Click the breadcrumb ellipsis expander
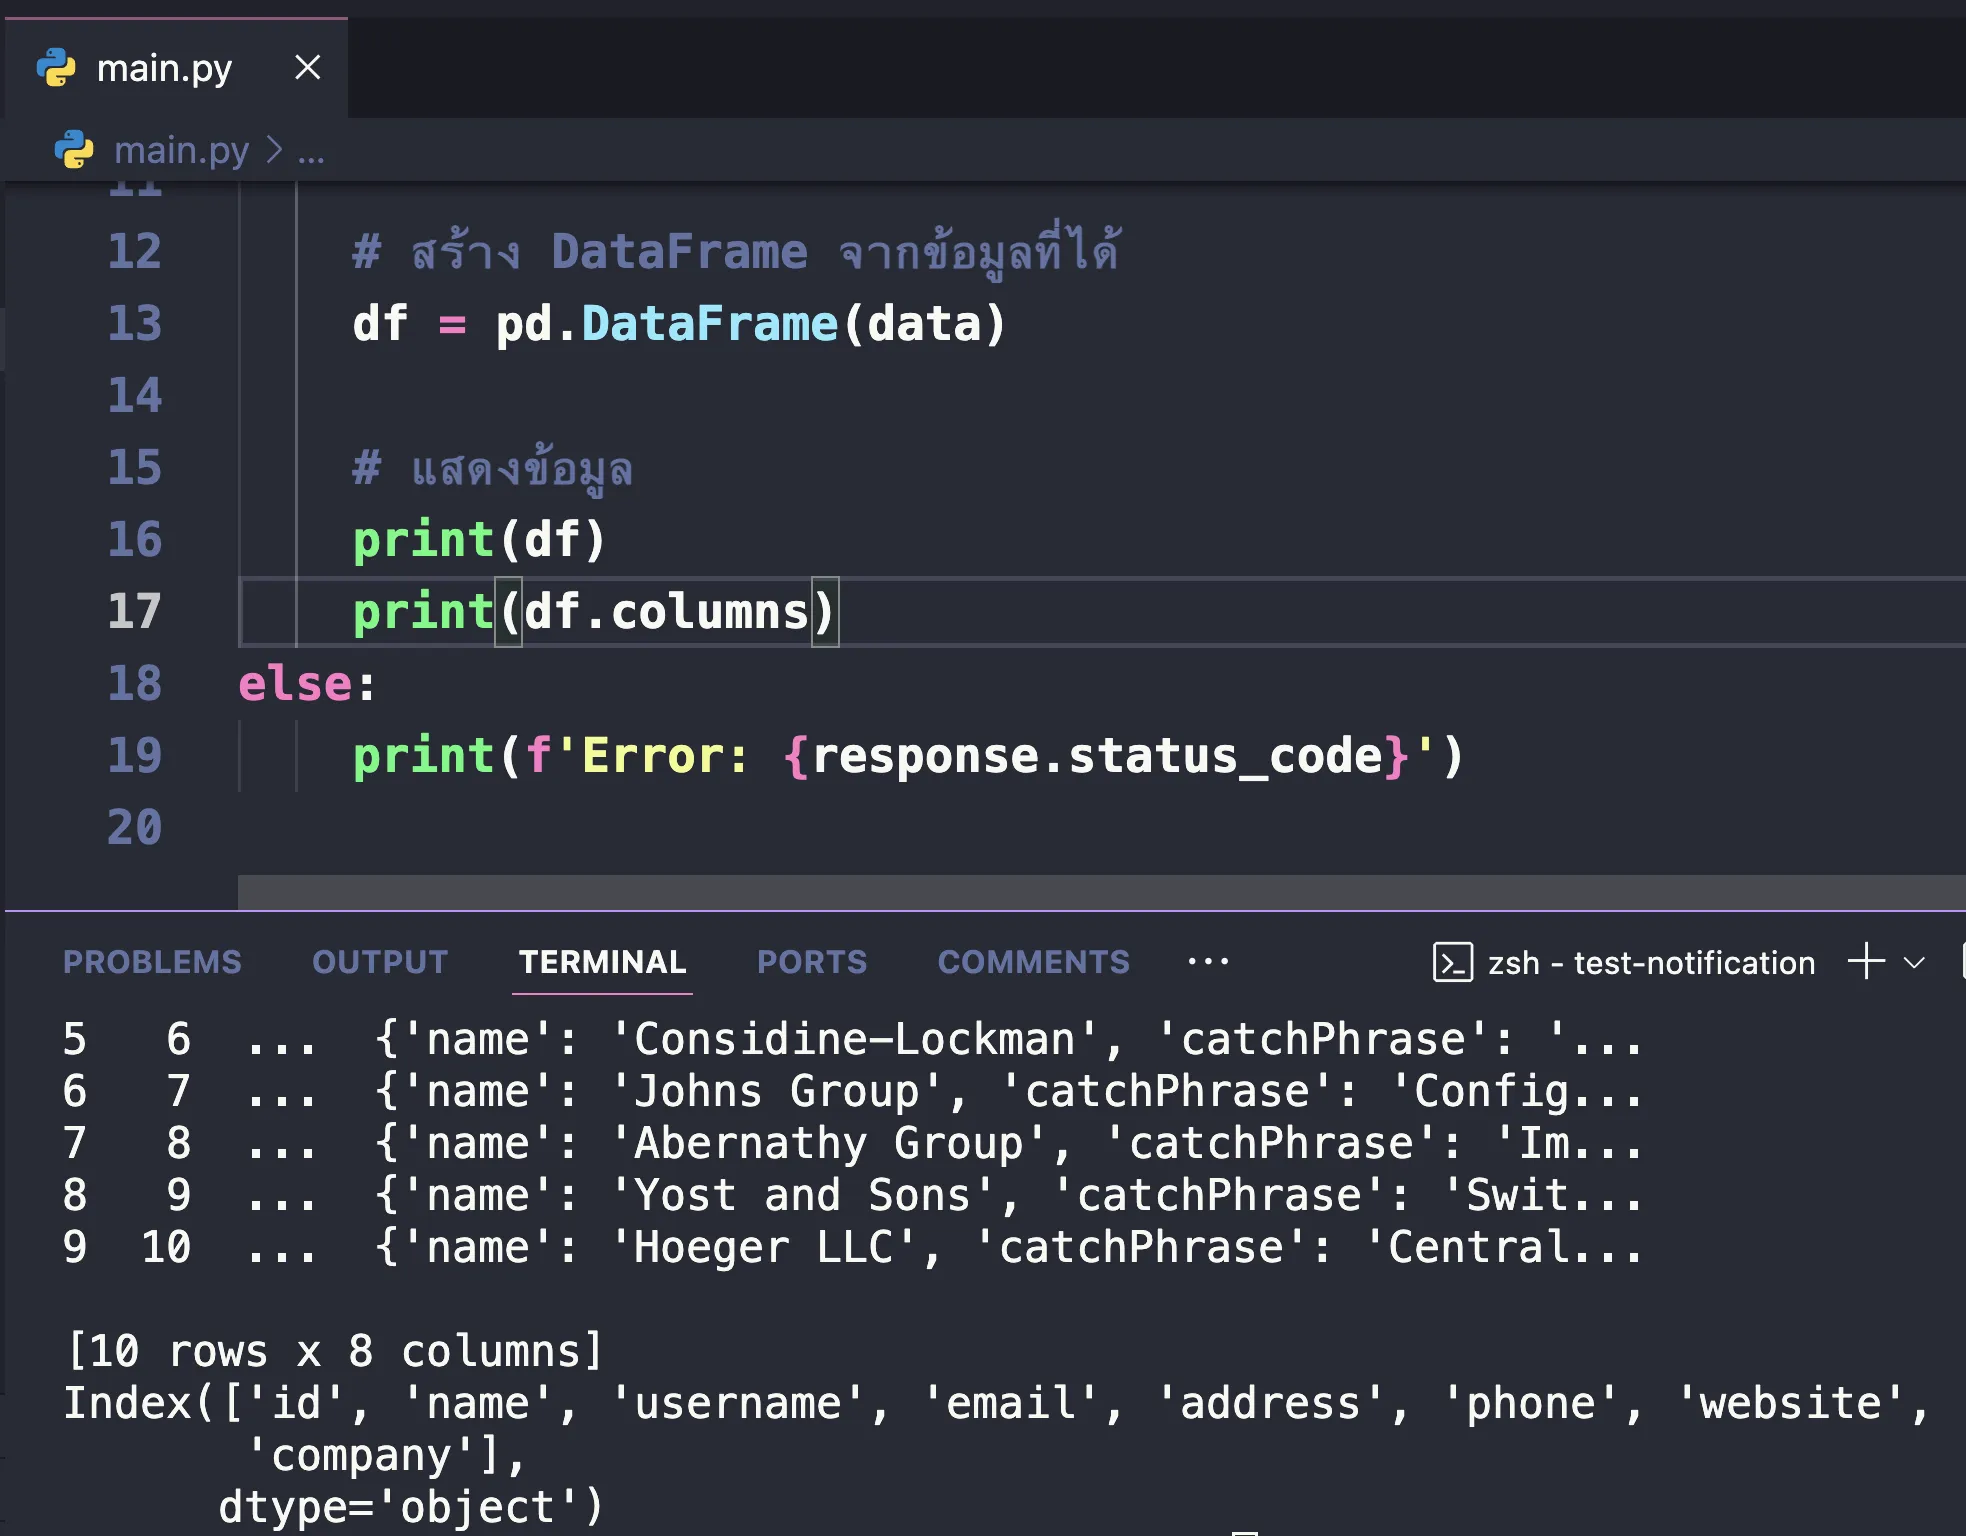The width and height of the screenshot is (1966, 1536). [x=311, y=148]
